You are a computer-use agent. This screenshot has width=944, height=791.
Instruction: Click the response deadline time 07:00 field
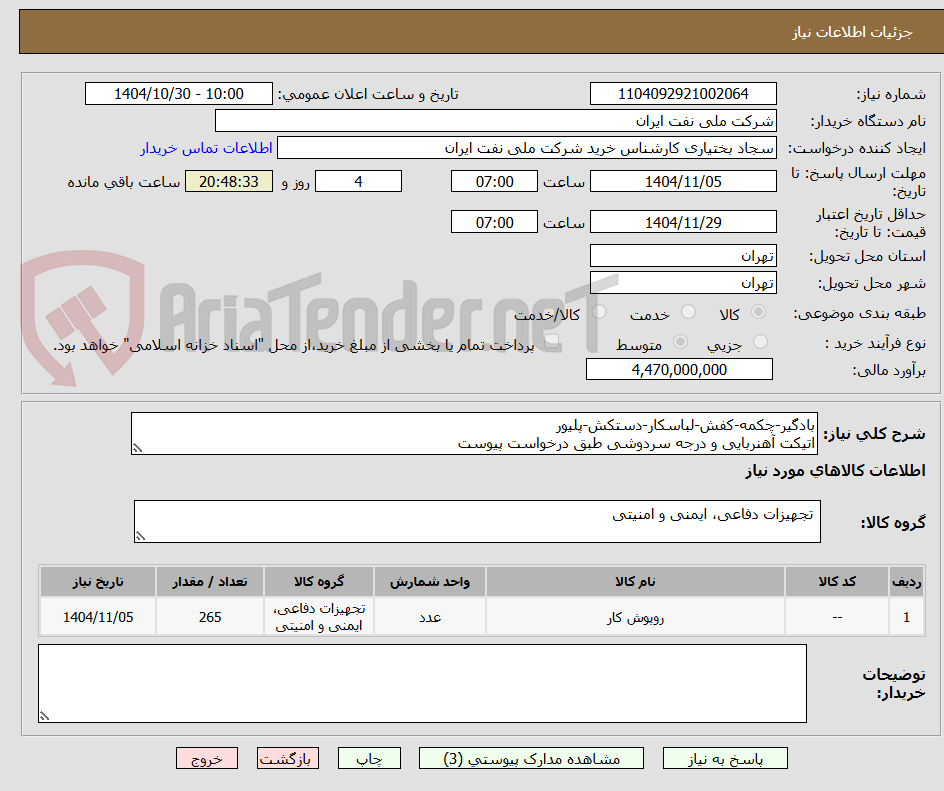[494, 181]
